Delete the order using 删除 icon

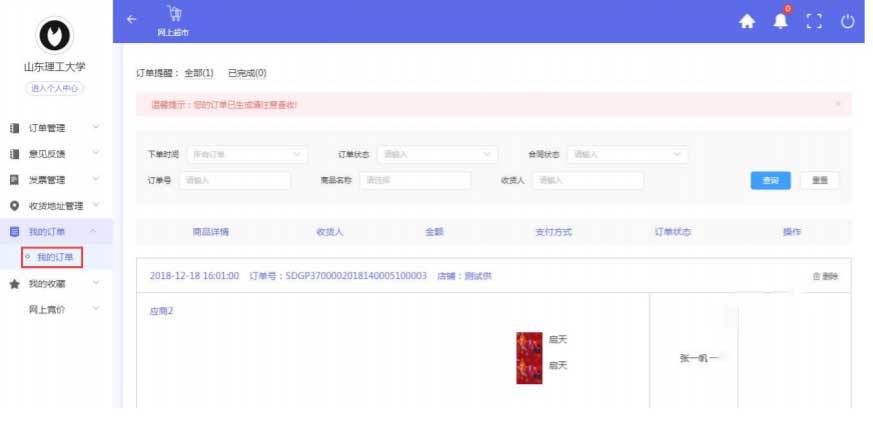[825, 276]
